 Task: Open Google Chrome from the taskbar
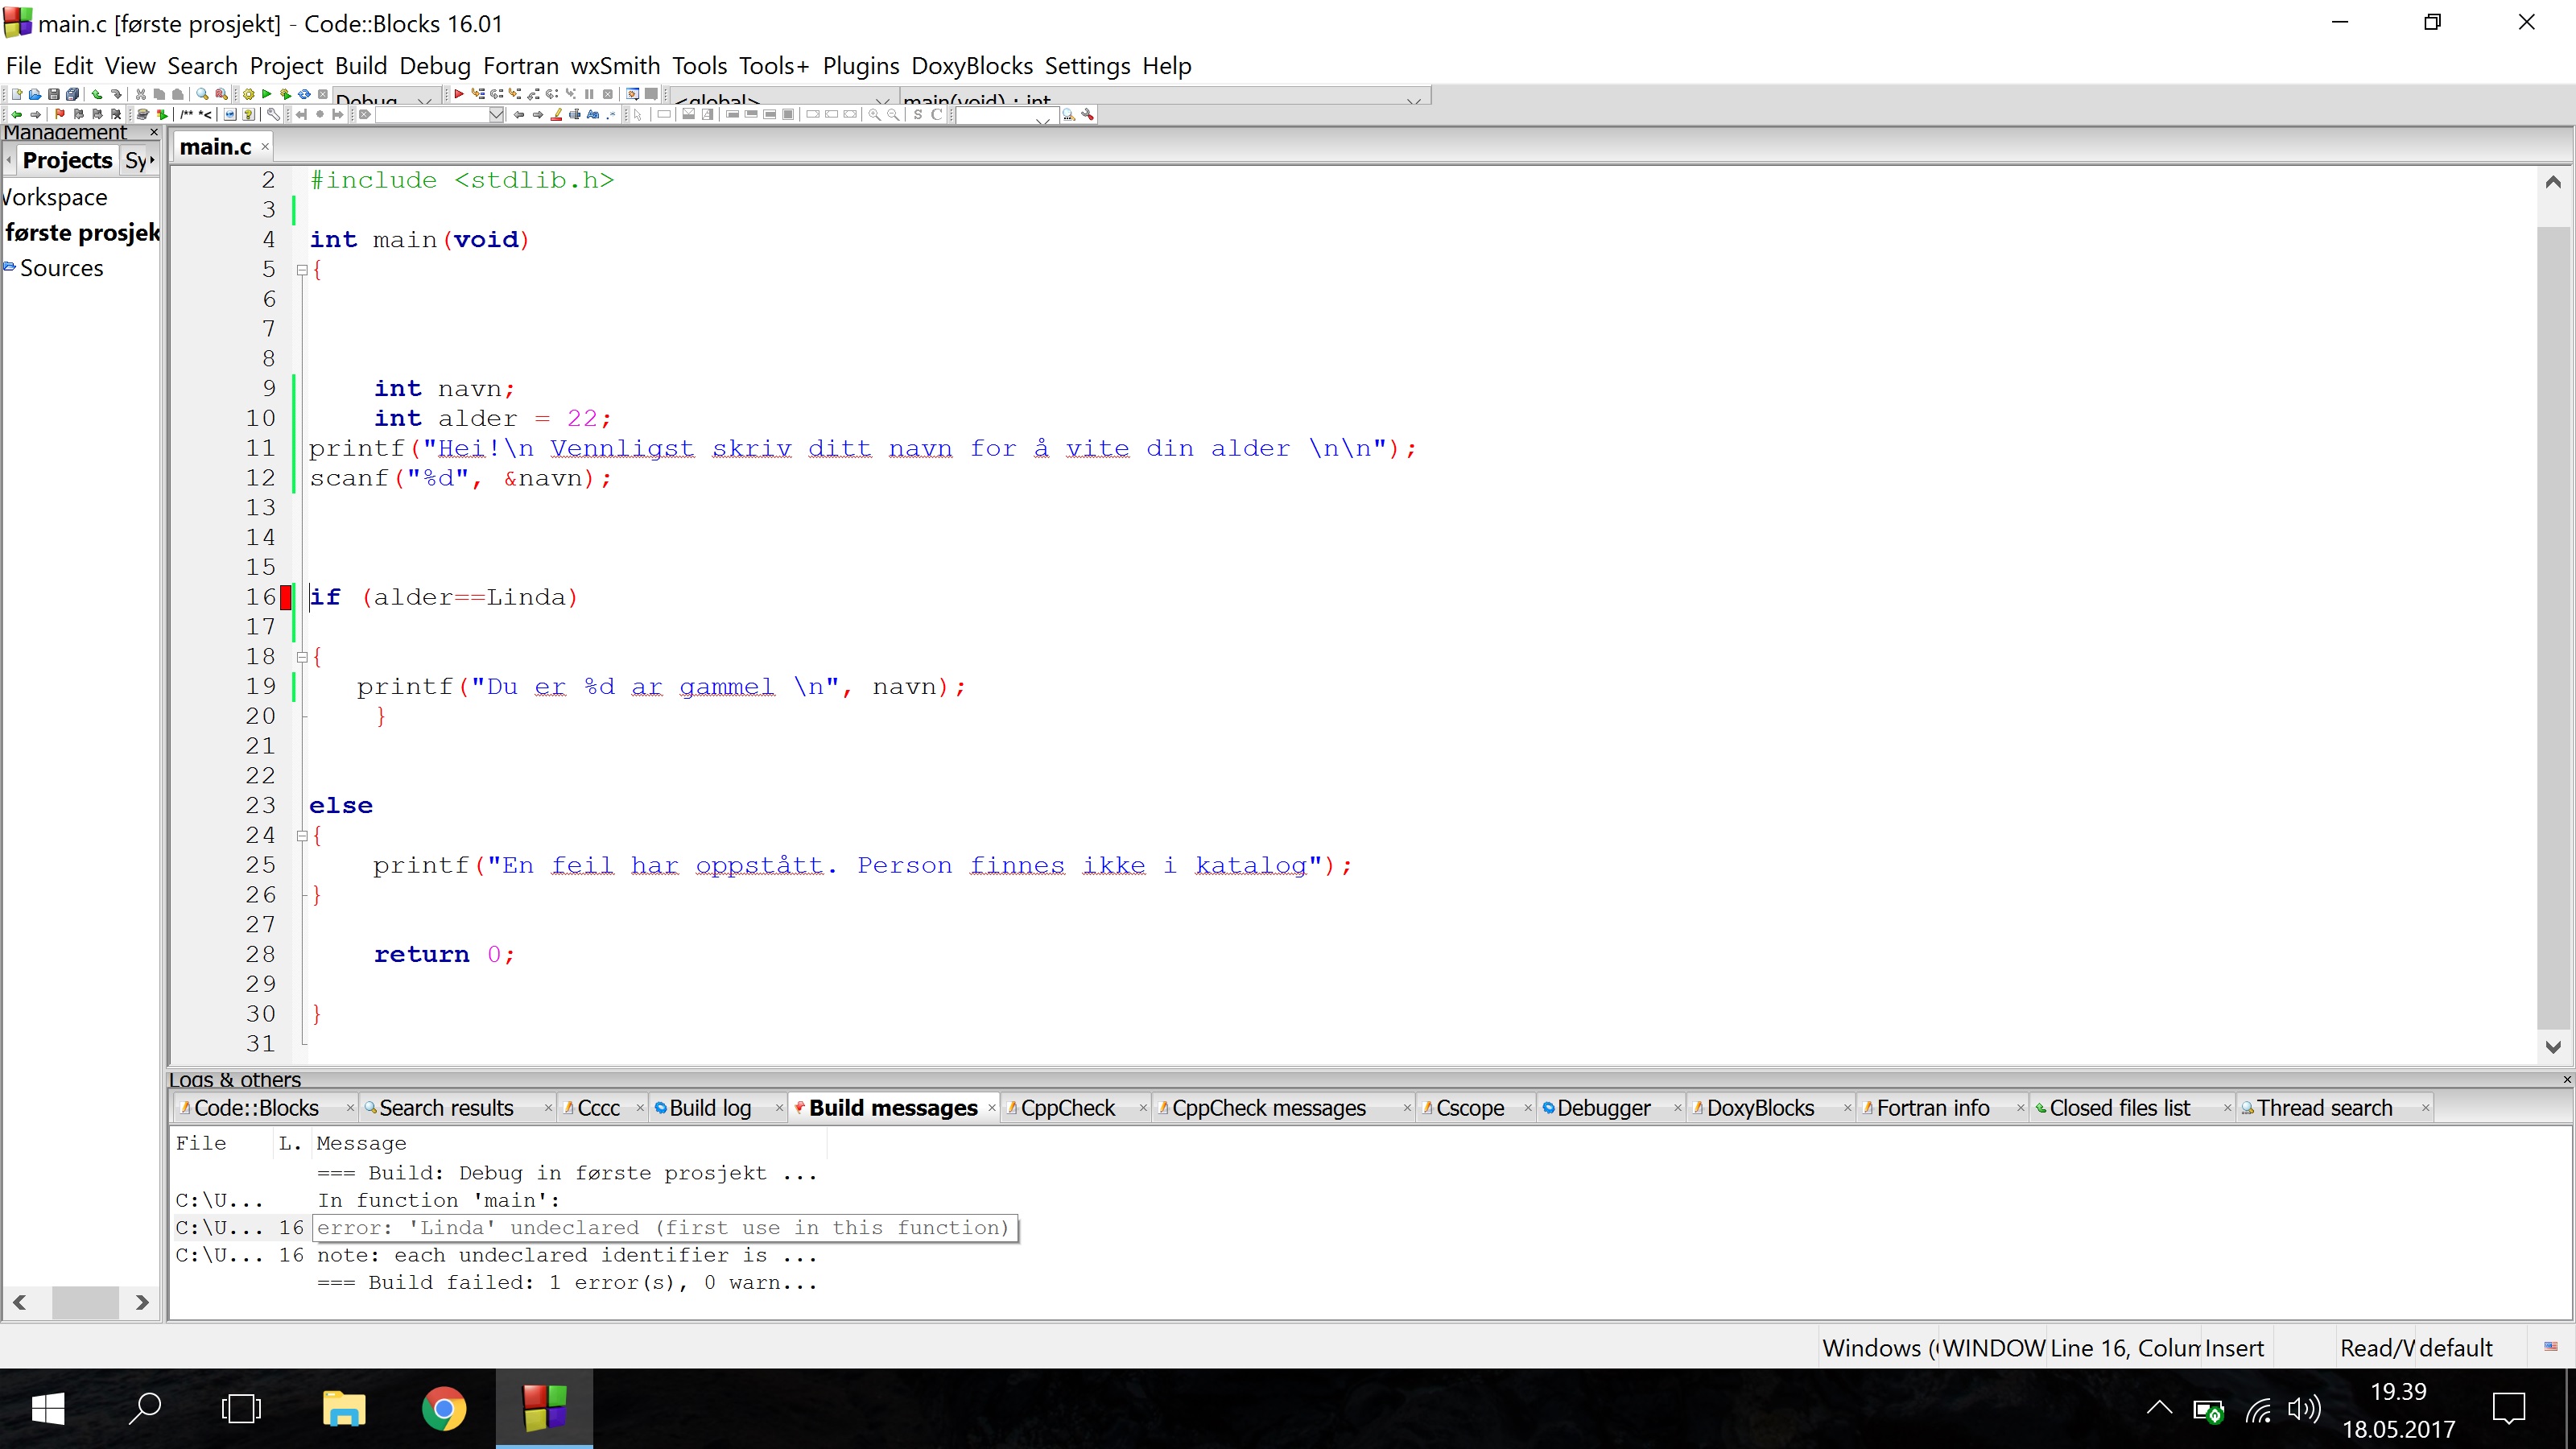(444, 1409)
